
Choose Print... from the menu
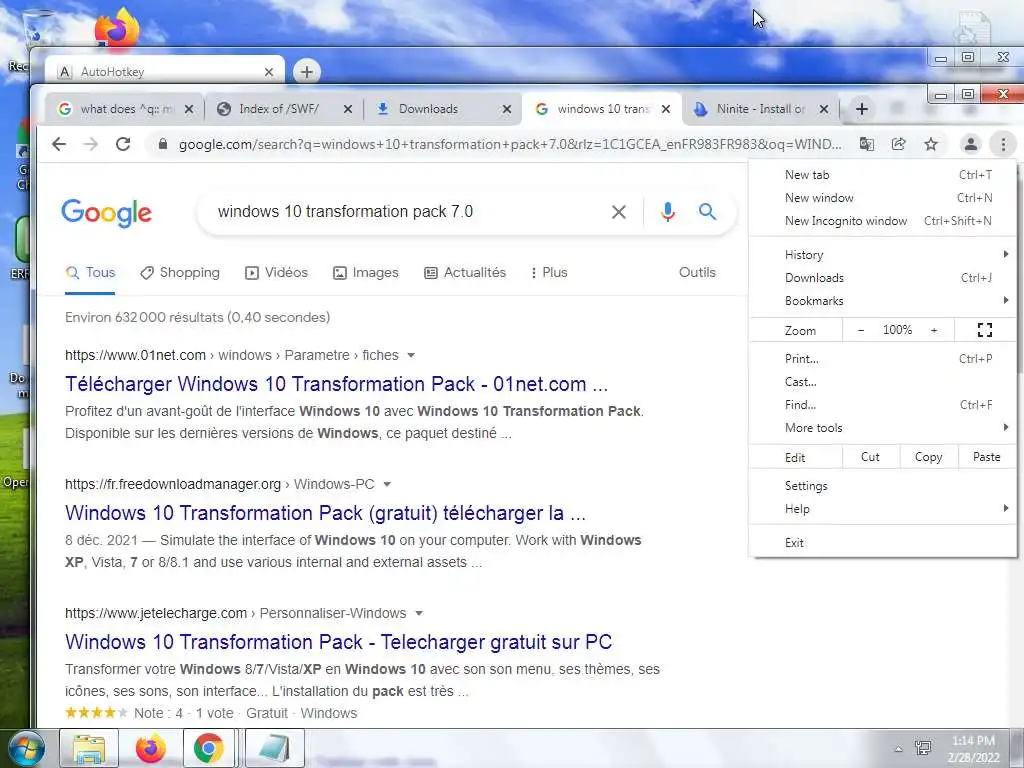coord(882,359)
